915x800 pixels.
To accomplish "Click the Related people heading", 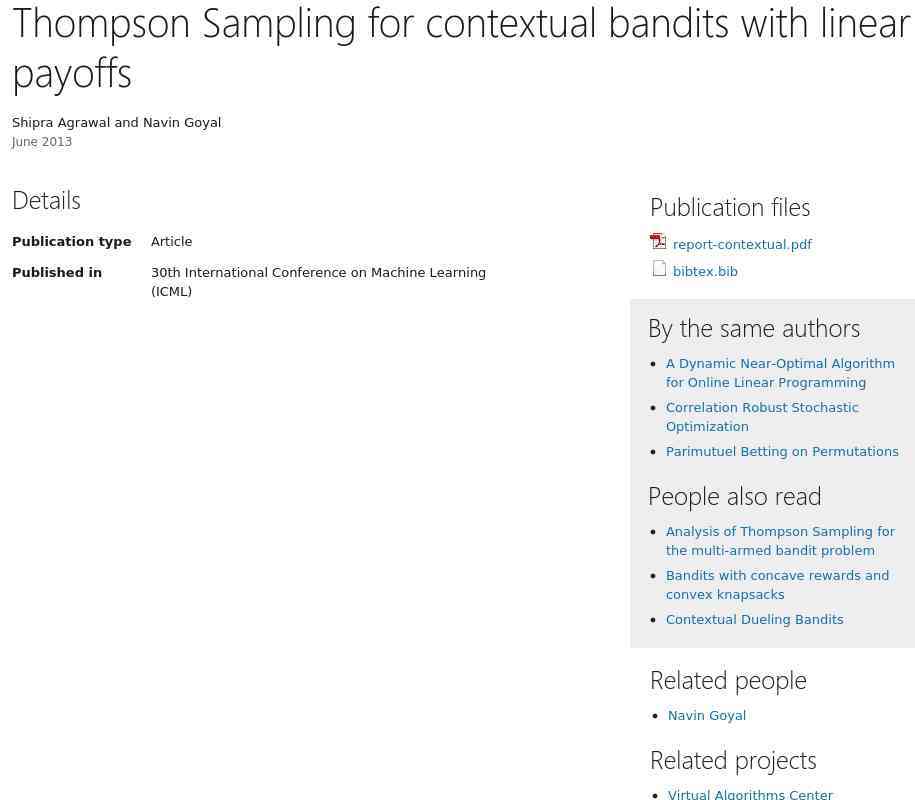I will click(x=728, y=681).
